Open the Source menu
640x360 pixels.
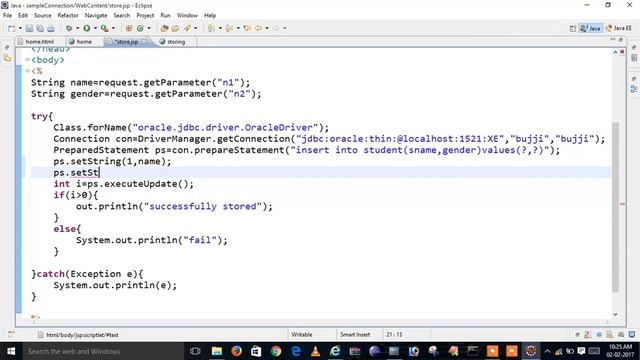point(42,15)
